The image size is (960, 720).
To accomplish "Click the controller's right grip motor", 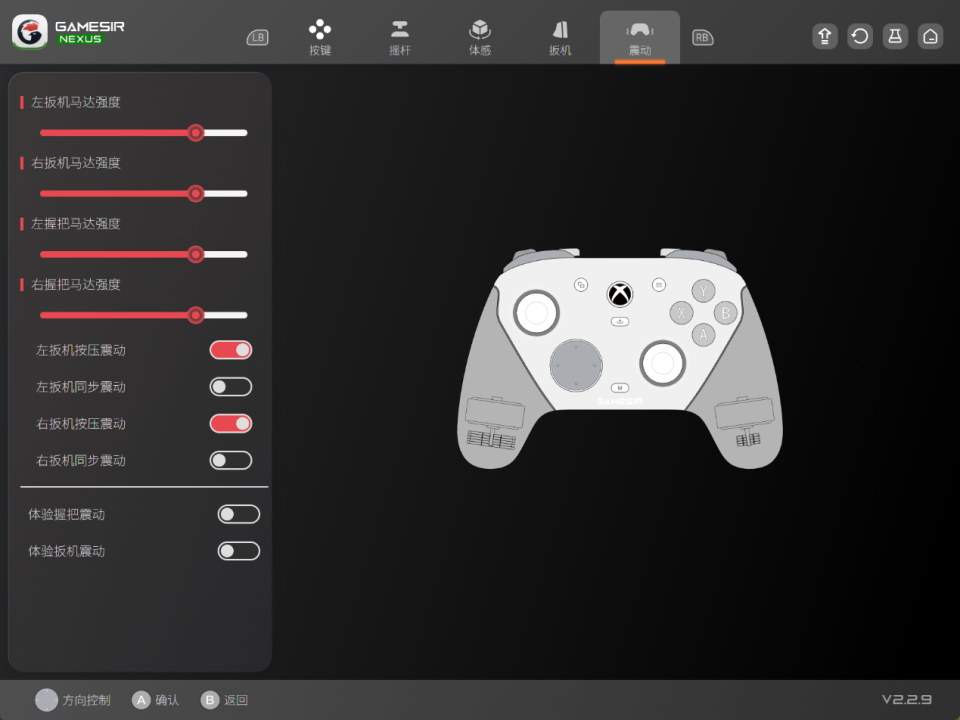I will (x=744, y=421).
